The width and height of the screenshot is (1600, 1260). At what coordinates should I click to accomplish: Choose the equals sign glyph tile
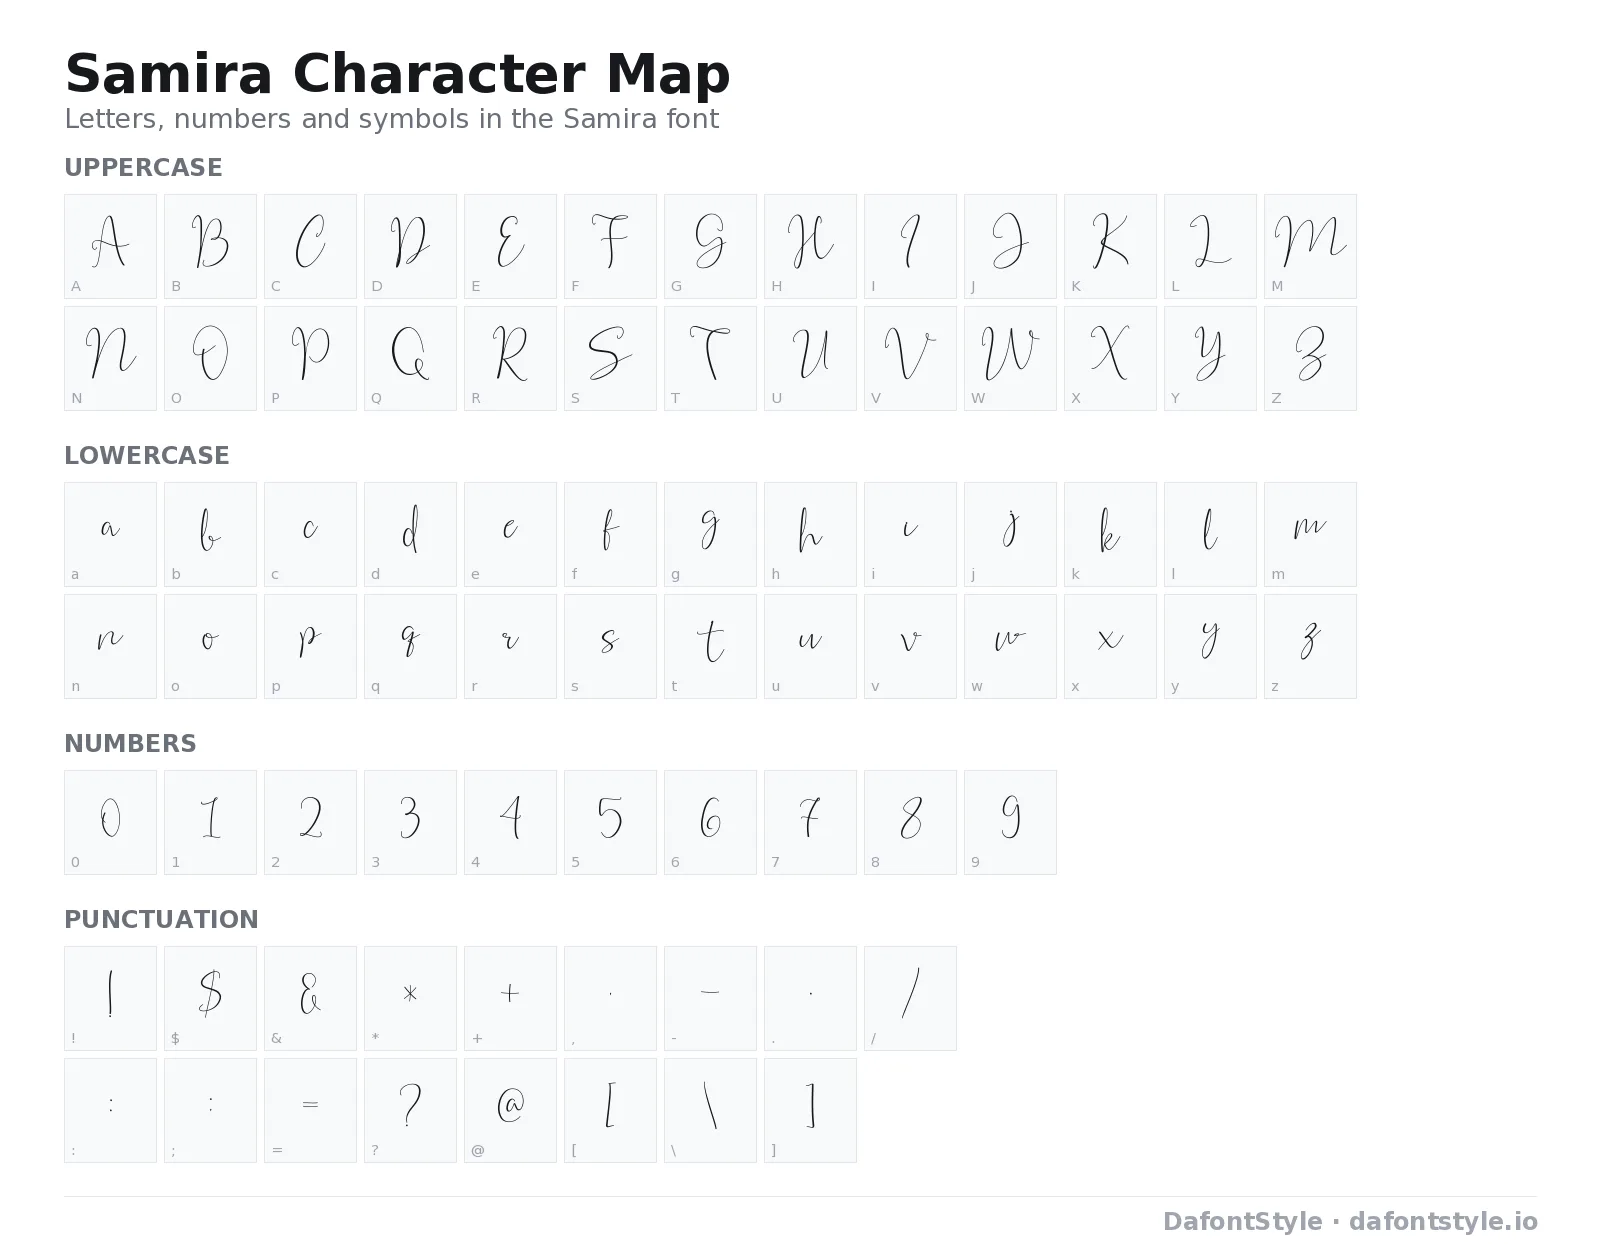(310, 1110)
